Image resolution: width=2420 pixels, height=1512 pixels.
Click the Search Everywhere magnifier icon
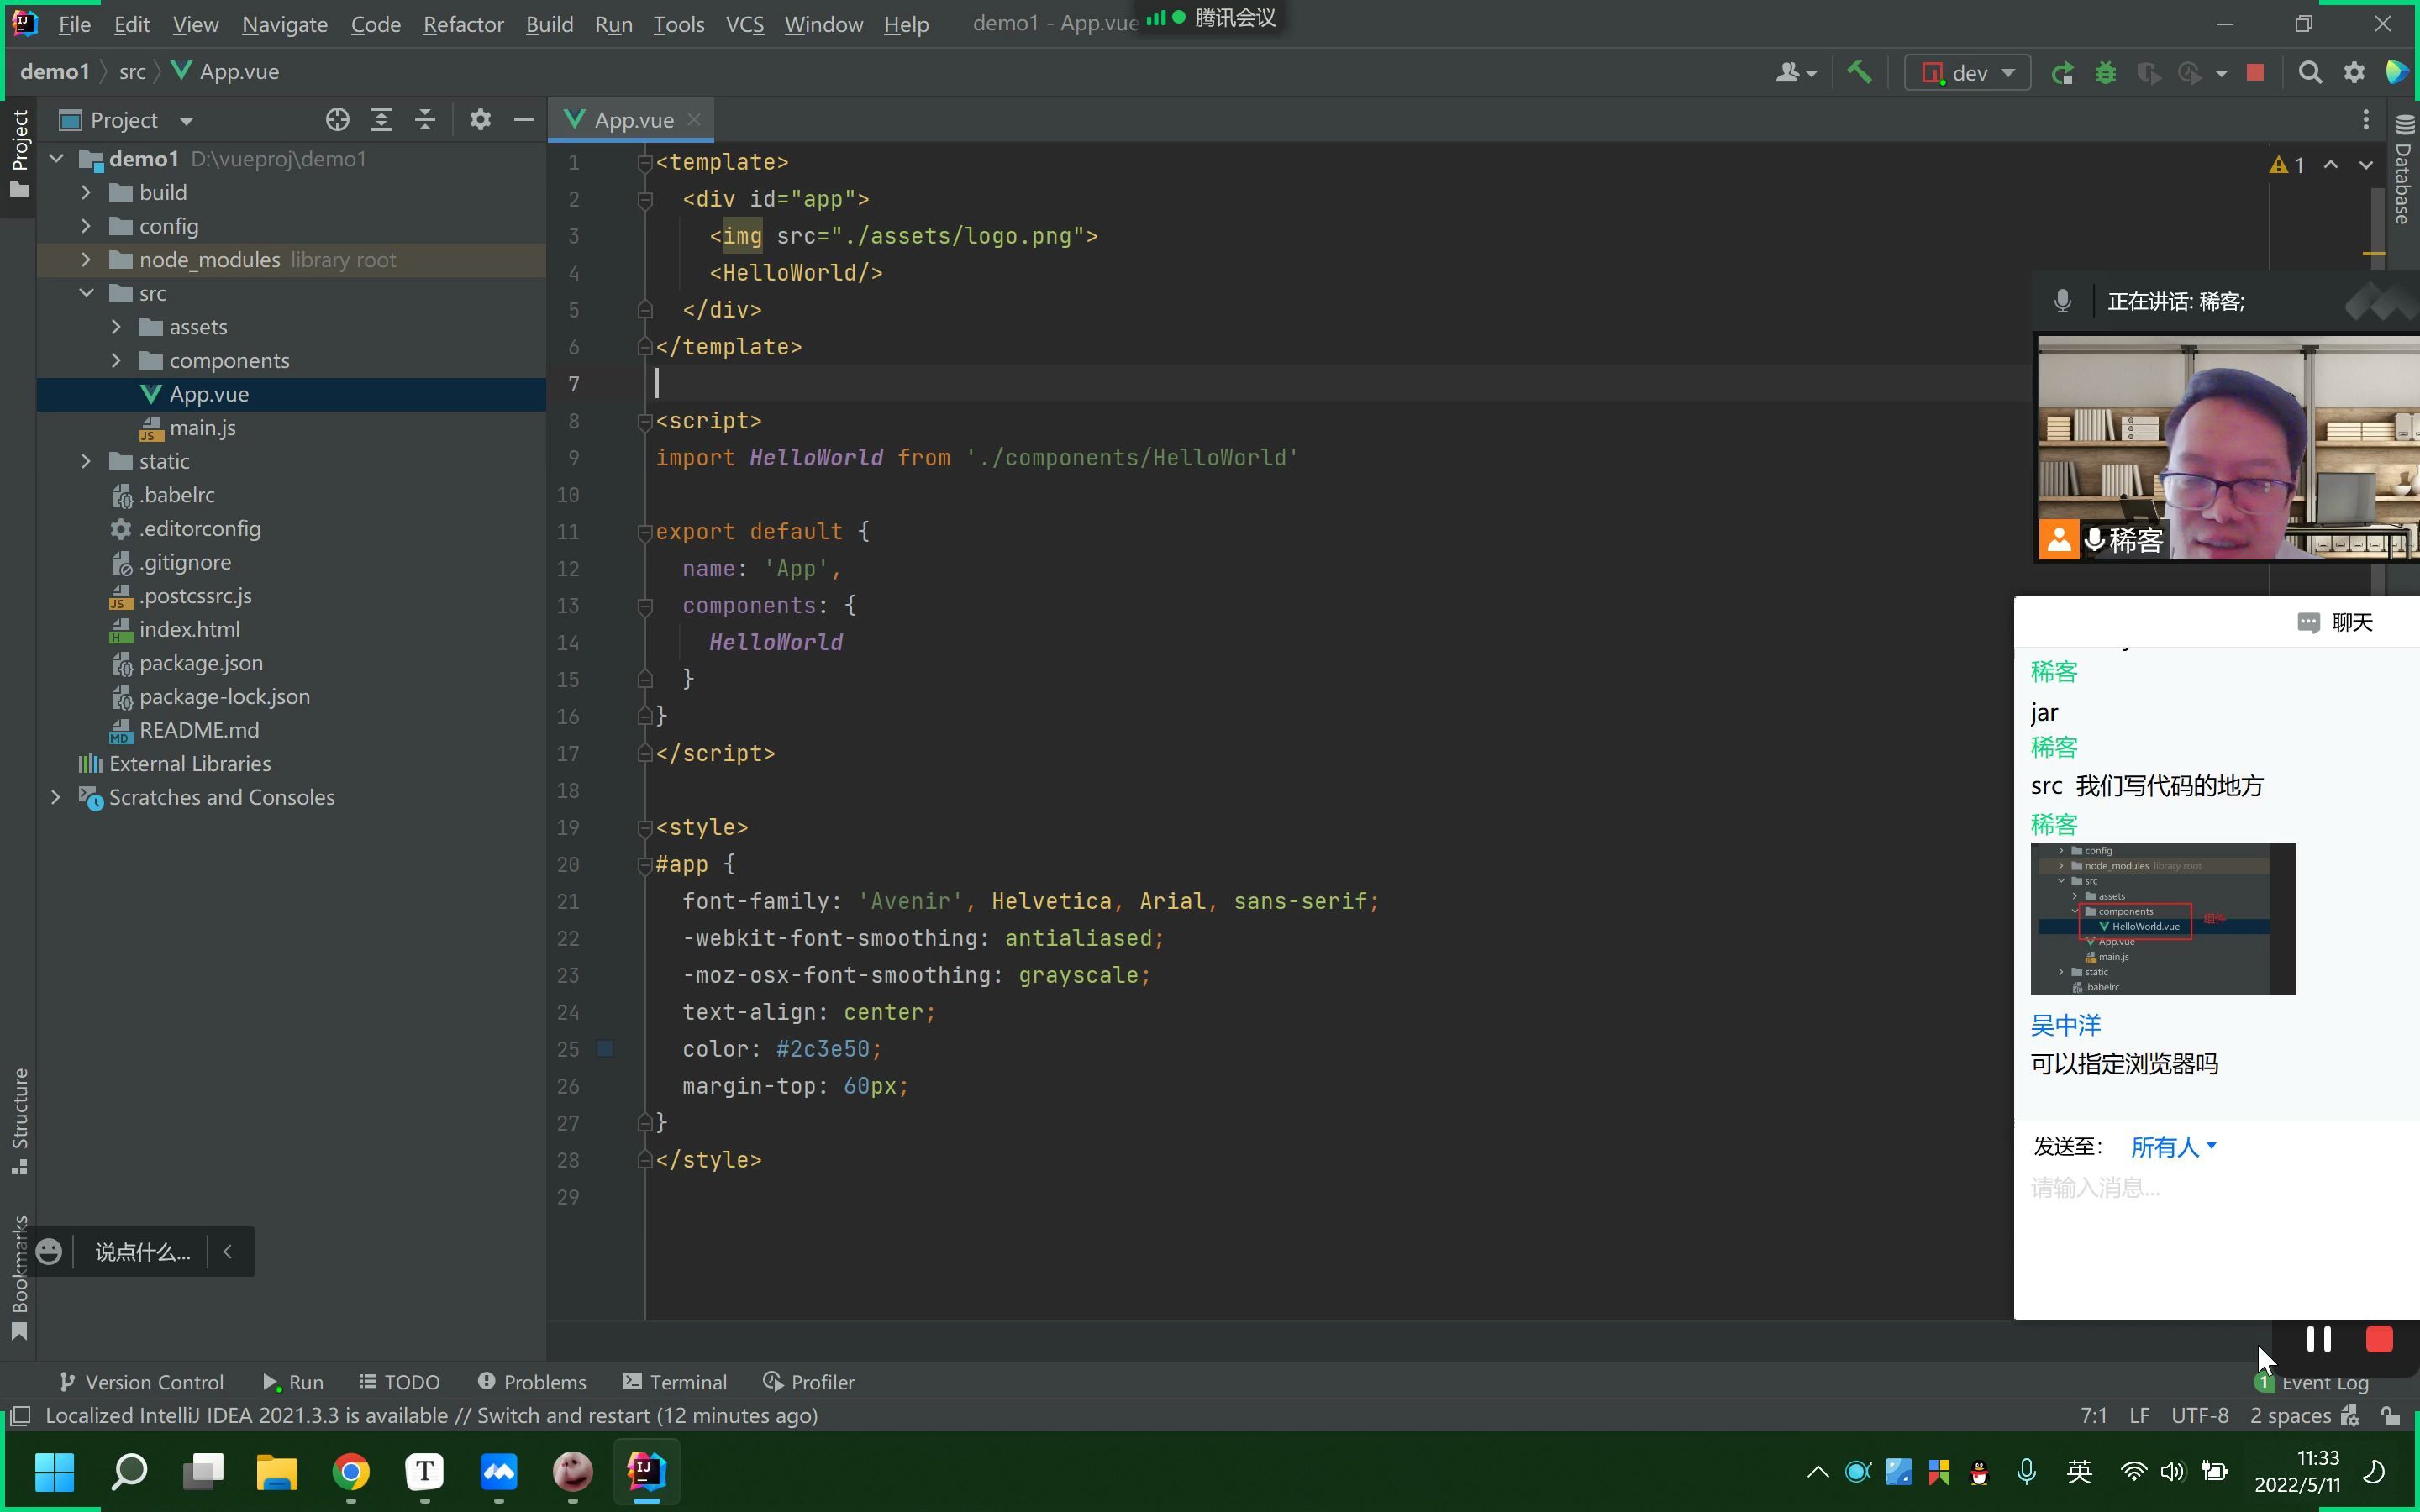point(2310,73)
